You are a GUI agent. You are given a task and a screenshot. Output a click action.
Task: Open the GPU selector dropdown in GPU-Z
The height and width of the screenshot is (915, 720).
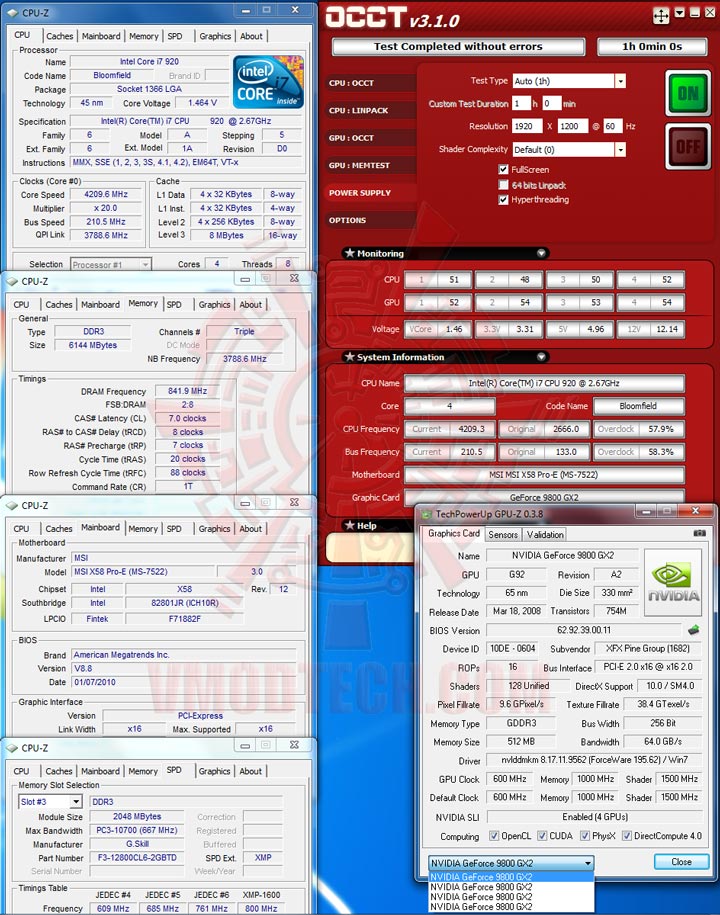click(588, 863)
